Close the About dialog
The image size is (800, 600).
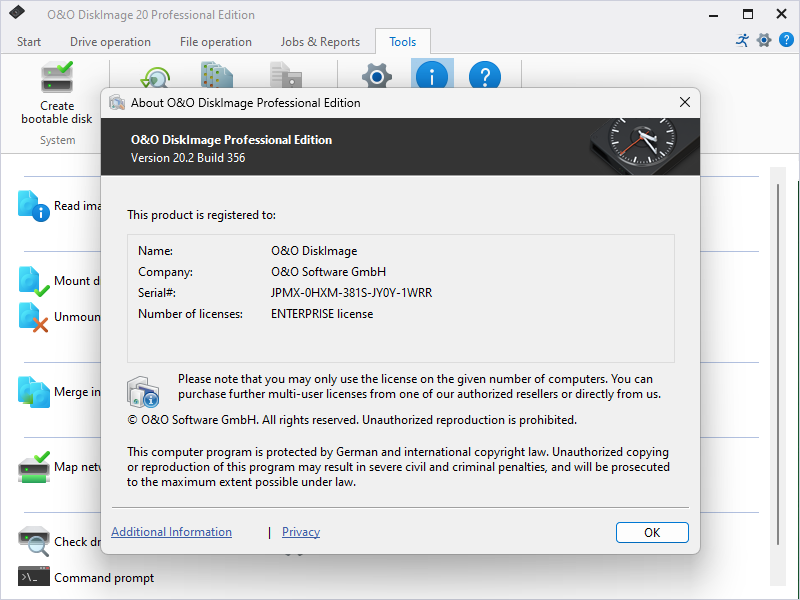click(x=685, y=103)
